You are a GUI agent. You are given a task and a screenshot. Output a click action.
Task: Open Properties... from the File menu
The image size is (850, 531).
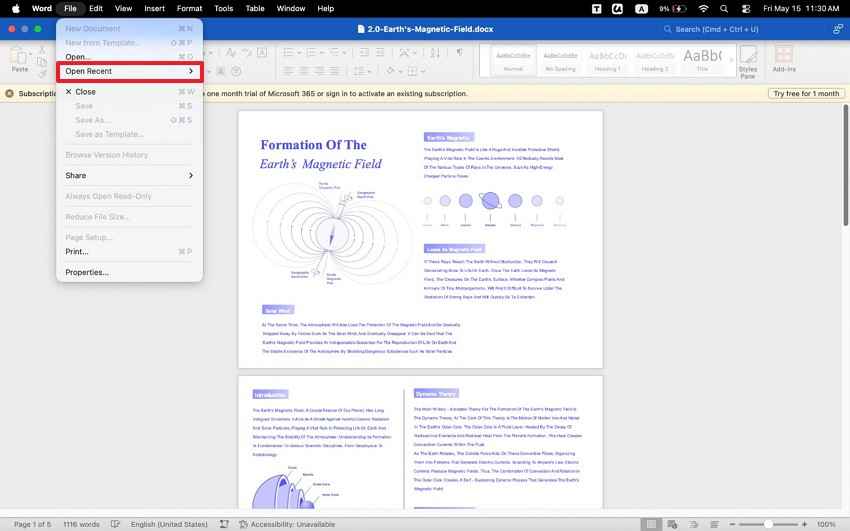point(130,272)
